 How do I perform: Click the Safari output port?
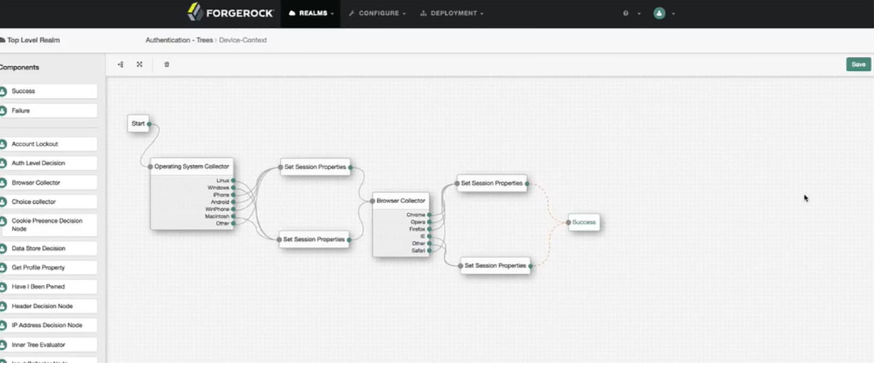point(429,251)
